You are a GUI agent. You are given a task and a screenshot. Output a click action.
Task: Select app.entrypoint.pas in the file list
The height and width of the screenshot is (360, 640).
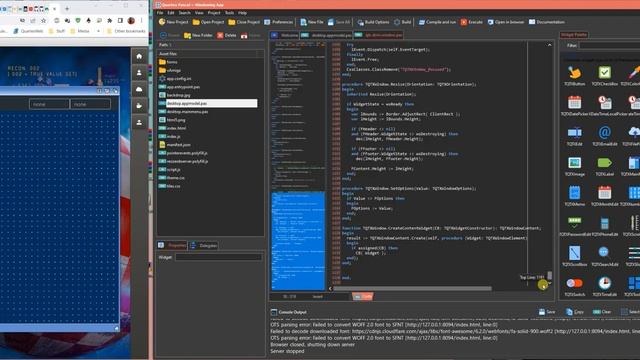179,87
